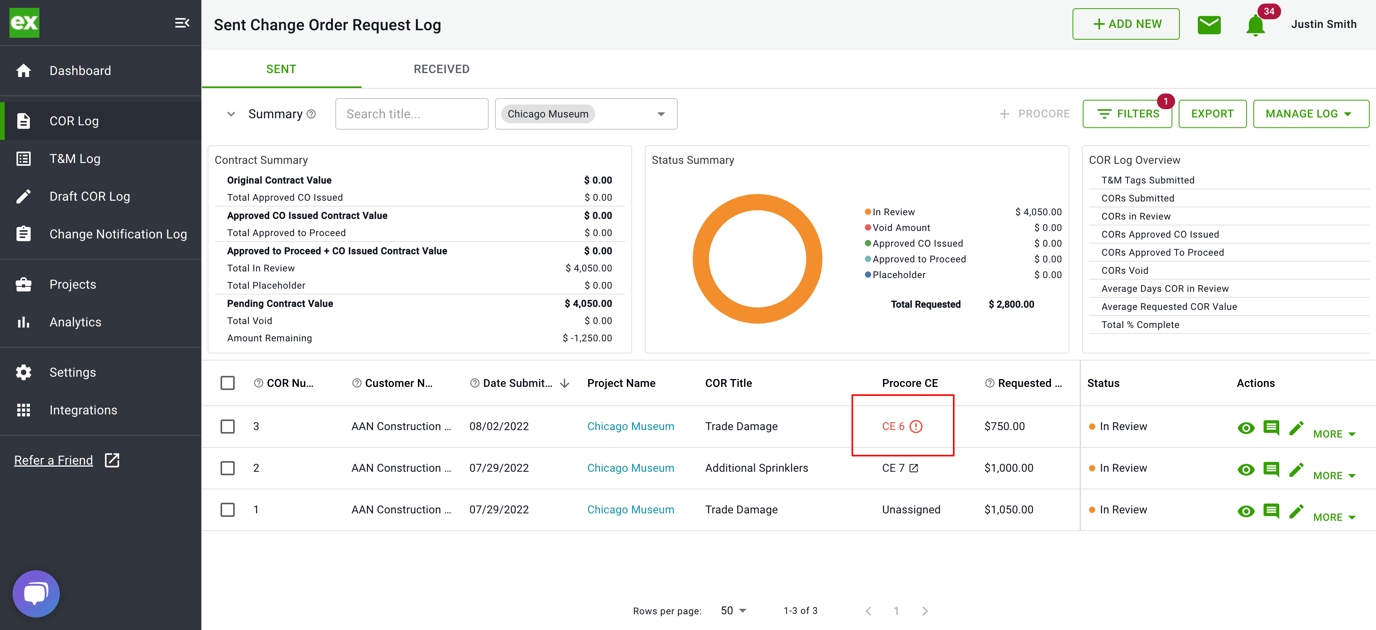Collapse the Summary section chevron
The image size is (1376, 630).
(231, 113)
